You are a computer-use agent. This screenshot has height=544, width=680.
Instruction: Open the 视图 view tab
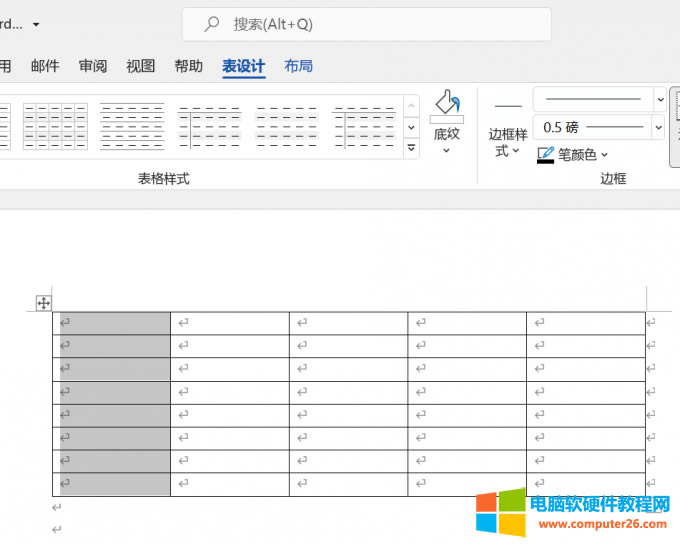point(141,66)
